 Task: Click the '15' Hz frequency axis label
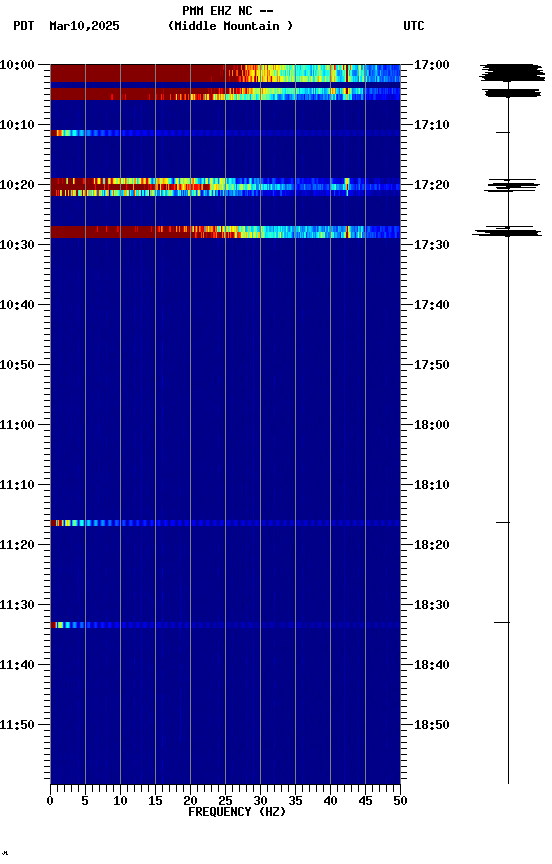(x=155, y=801)
